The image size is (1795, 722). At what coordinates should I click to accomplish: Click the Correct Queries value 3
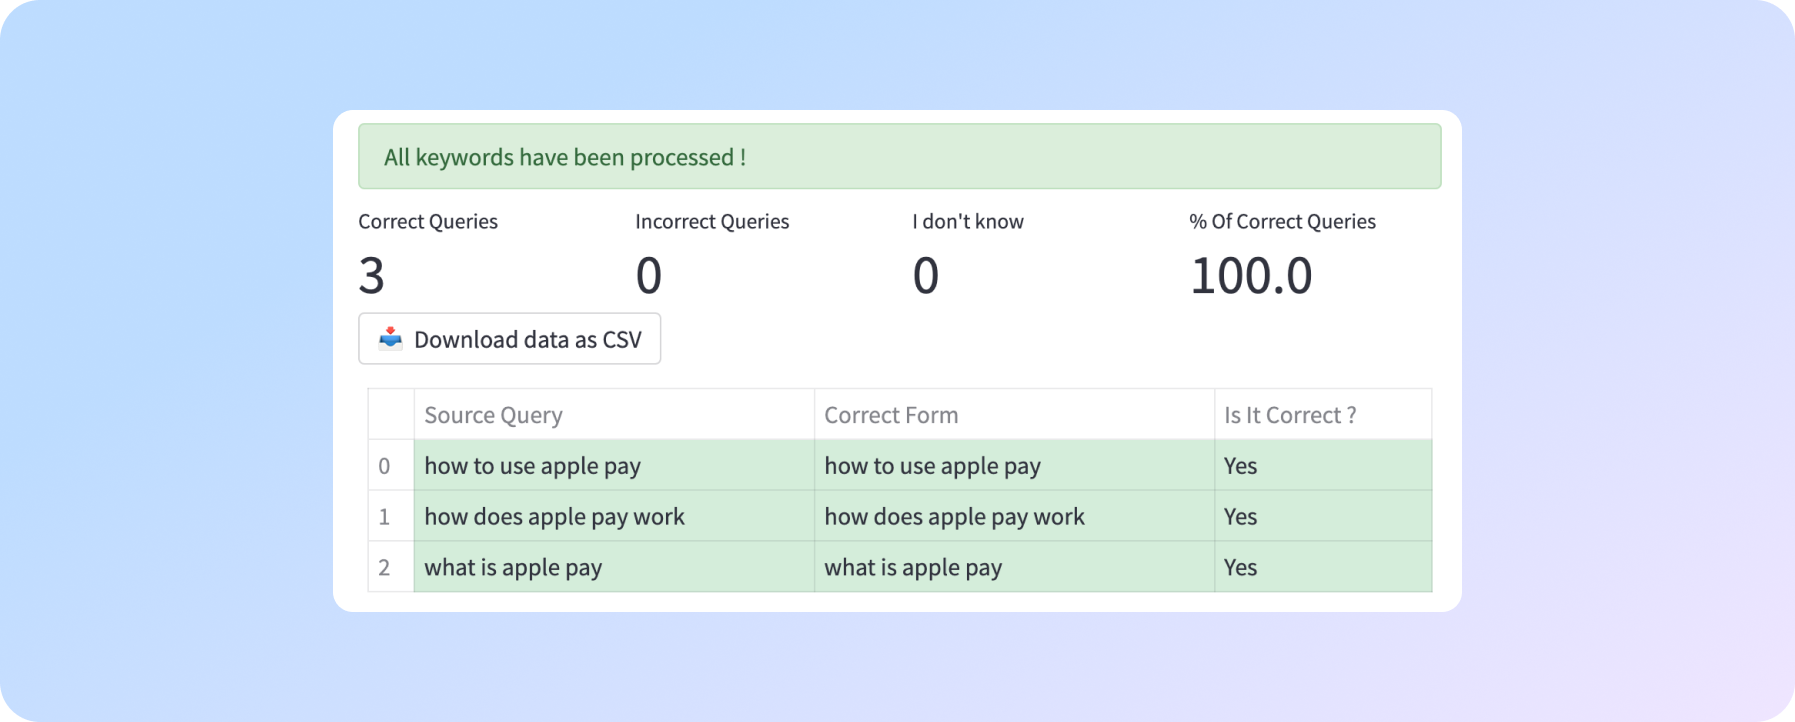click(372, 275)
